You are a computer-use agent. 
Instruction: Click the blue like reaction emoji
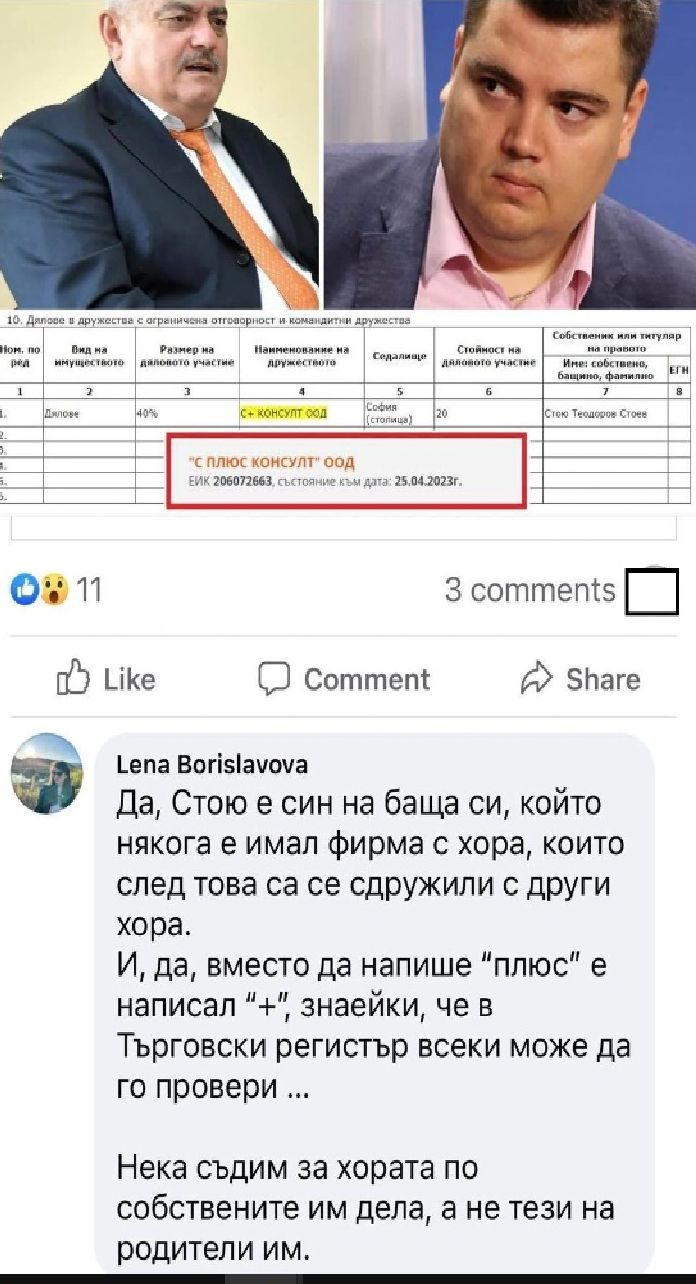pyautogui.click(x=24, y=591)
